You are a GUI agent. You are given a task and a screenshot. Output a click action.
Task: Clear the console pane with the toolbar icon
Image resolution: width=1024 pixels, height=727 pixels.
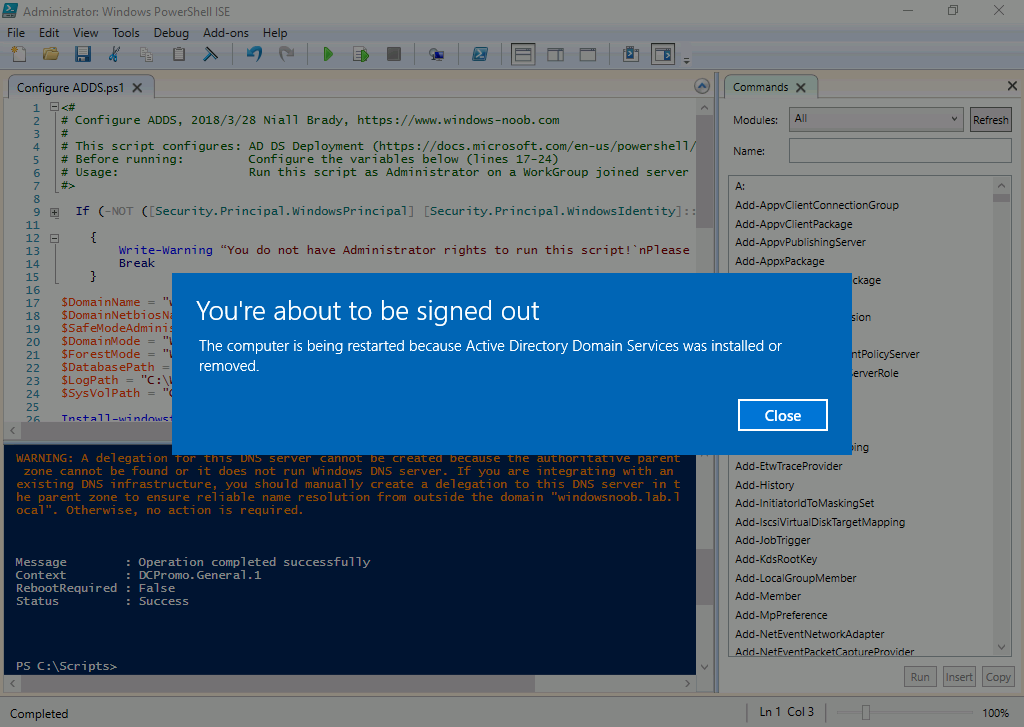tap(210, 54)
